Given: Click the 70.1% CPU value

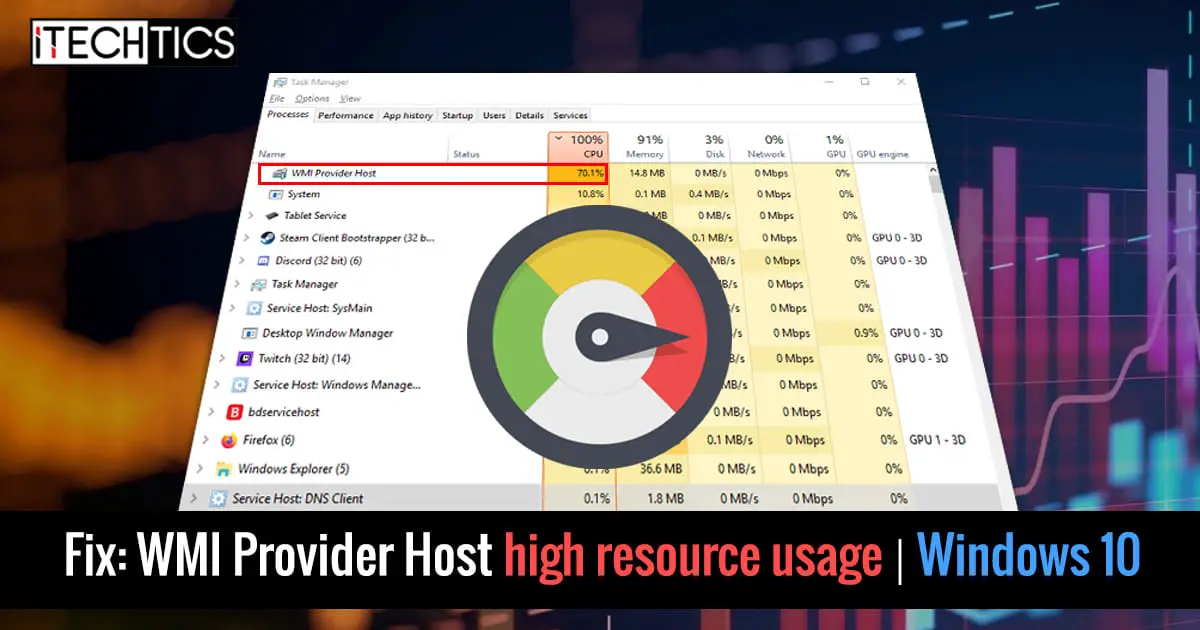Looking at the screenshot, I should click(x=589, y=174).
